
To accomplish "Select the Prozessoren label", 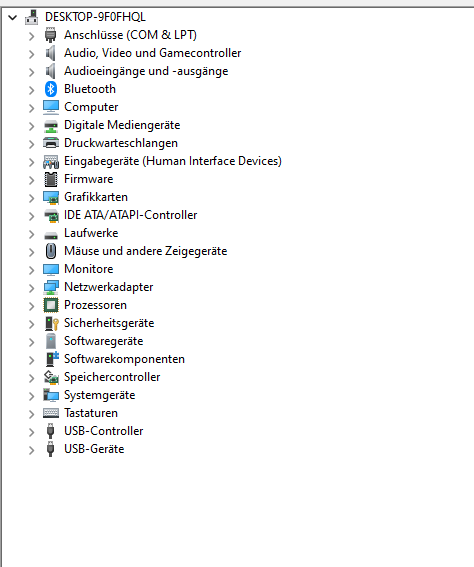I will tap(95, 305).
